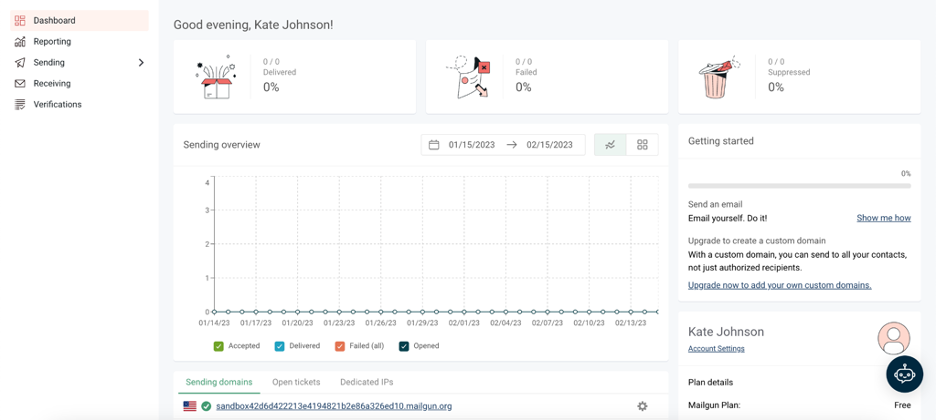Click the Receiving envelope icon
Image resolution: width=936 pixels, height=420 pixels.
click(20, 84)
